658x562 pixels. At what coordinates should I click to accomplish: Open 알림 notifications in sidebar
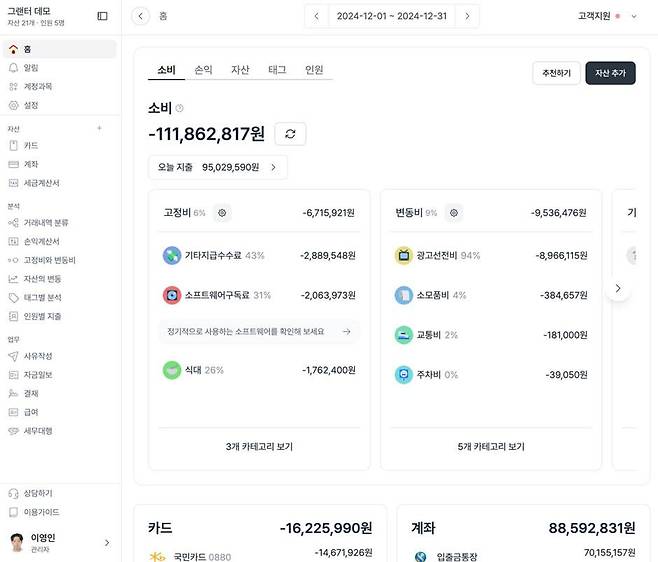pyautogui.click(x=59, y=68)
